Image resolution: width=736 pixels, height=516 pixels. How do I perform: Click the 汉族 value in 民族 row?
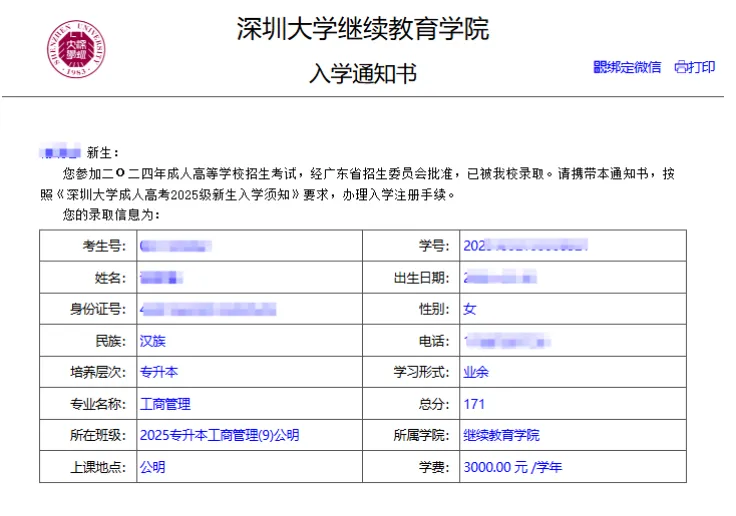[153, 341]
